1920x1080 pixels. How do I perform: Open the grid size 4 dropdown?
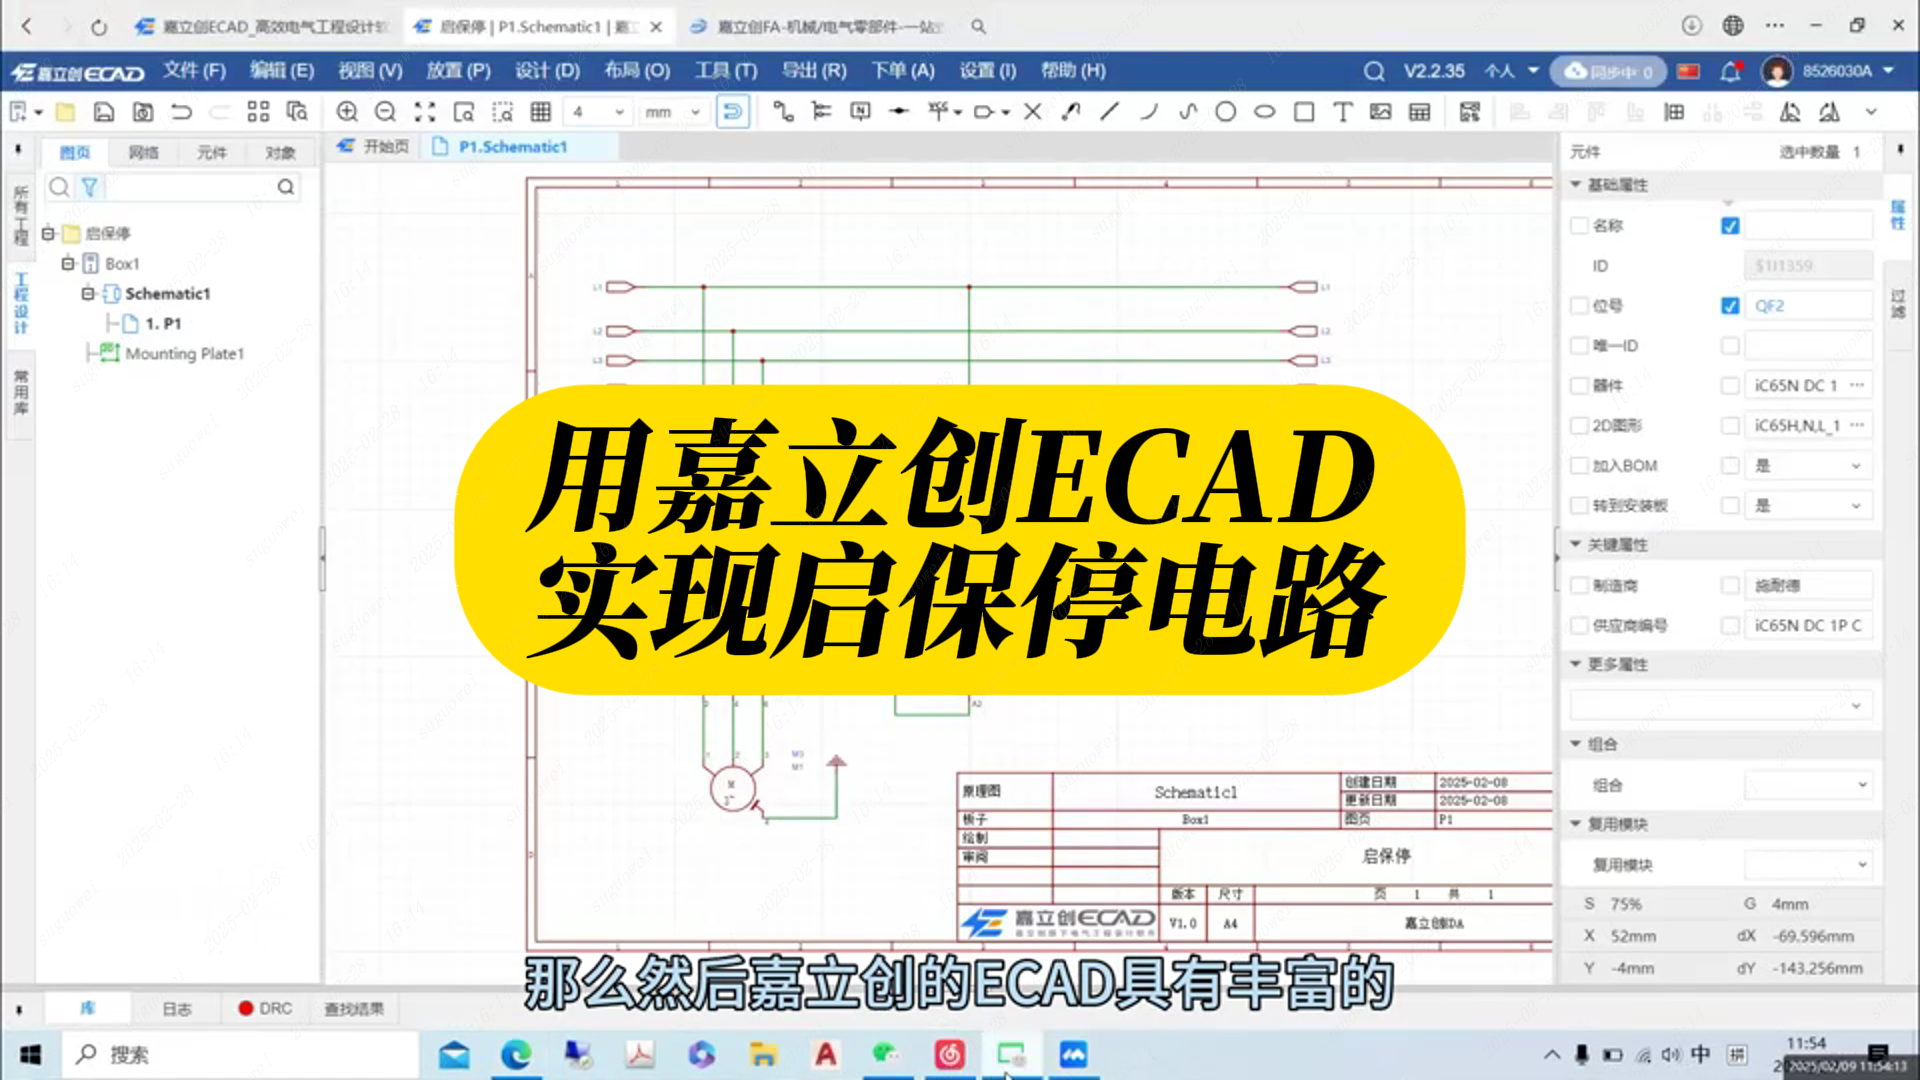pos(599,112)
